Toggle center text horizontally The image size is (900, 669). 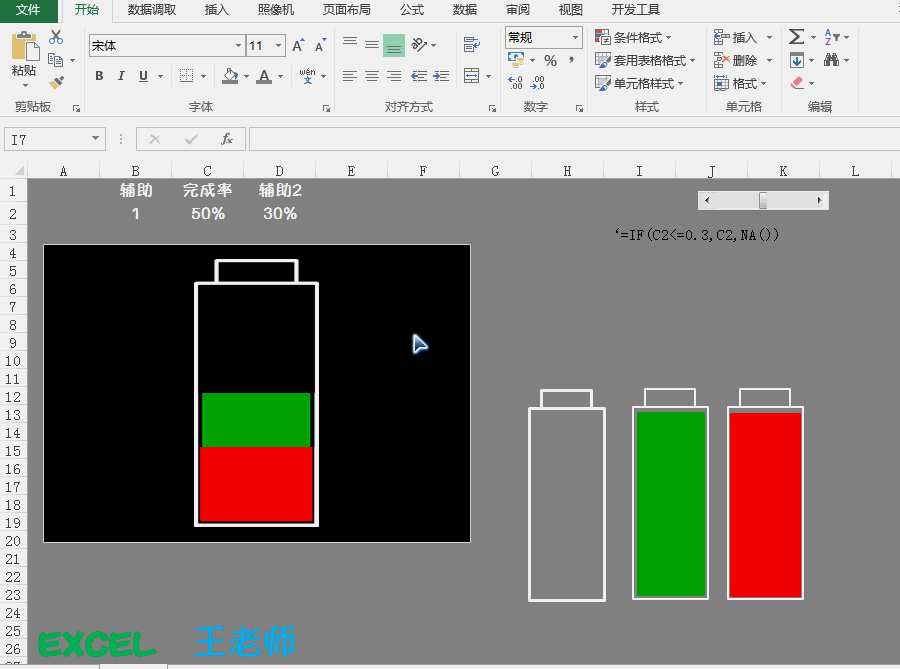coord(372,76)
